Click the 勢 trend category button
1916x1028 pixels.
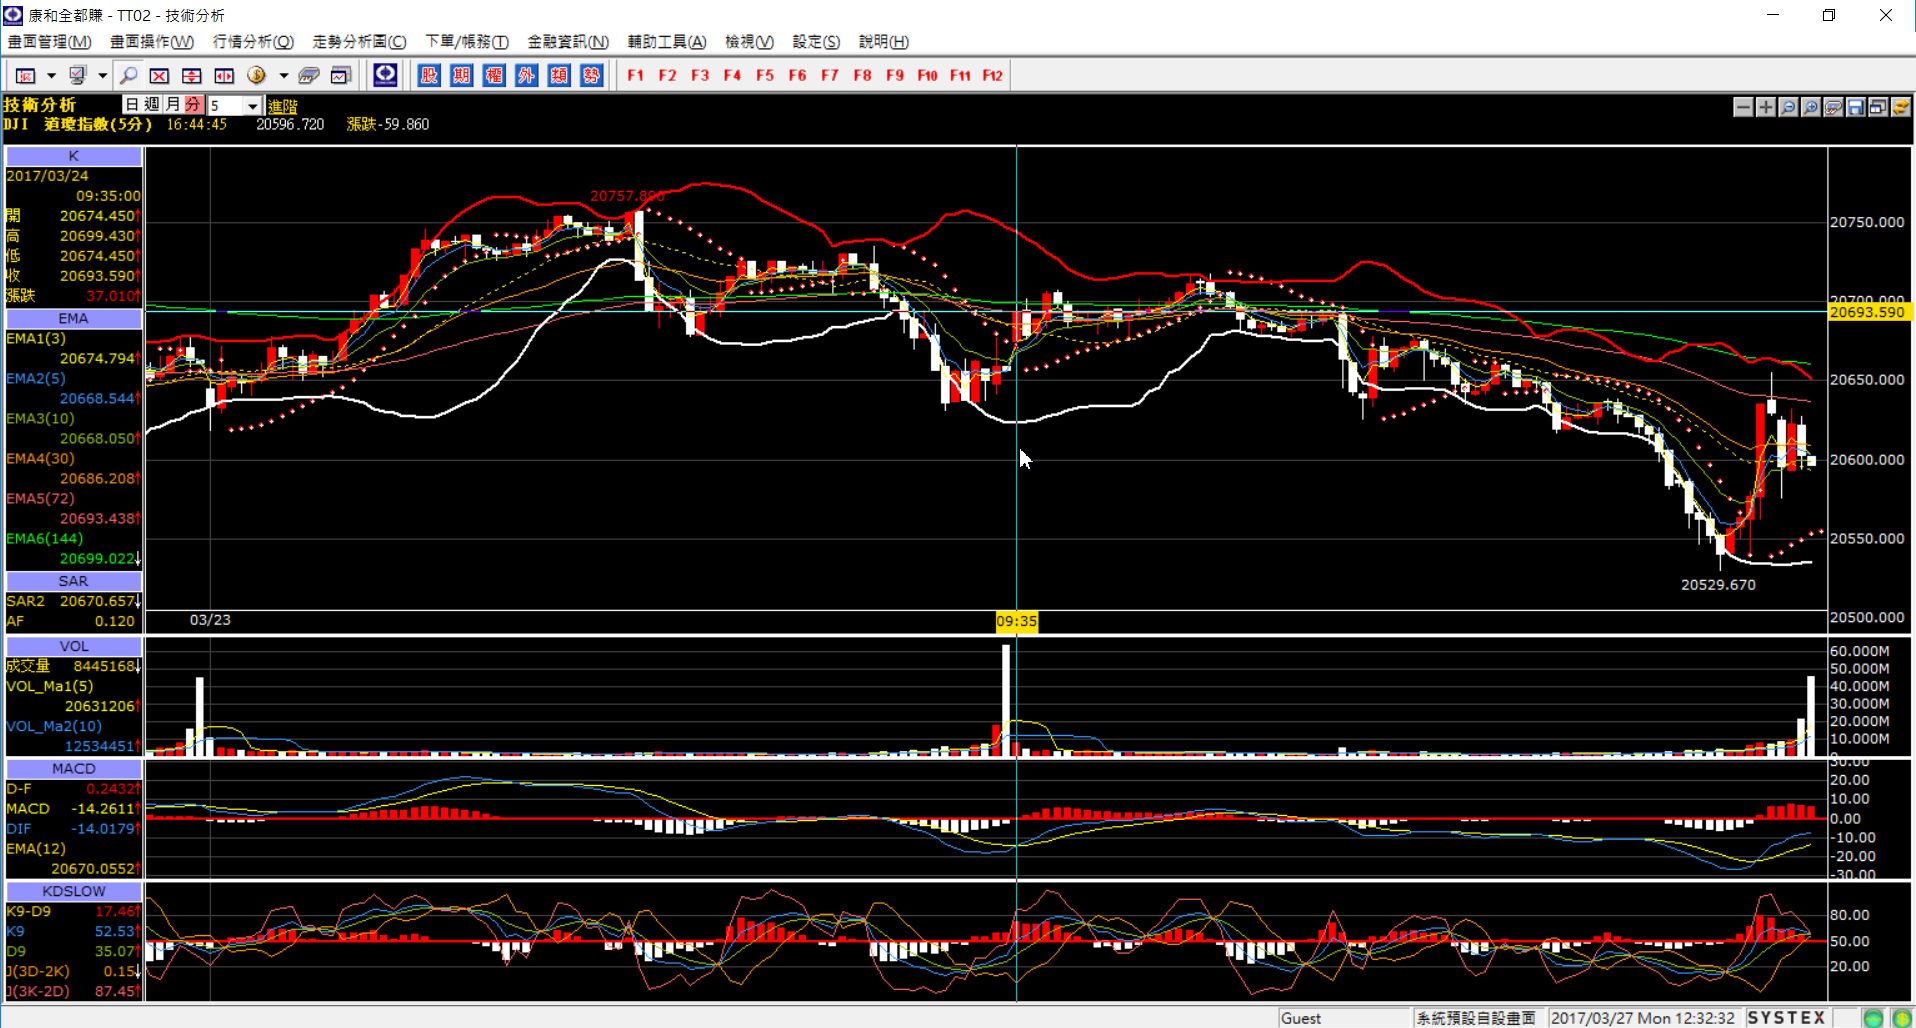(x=591, y=75)
